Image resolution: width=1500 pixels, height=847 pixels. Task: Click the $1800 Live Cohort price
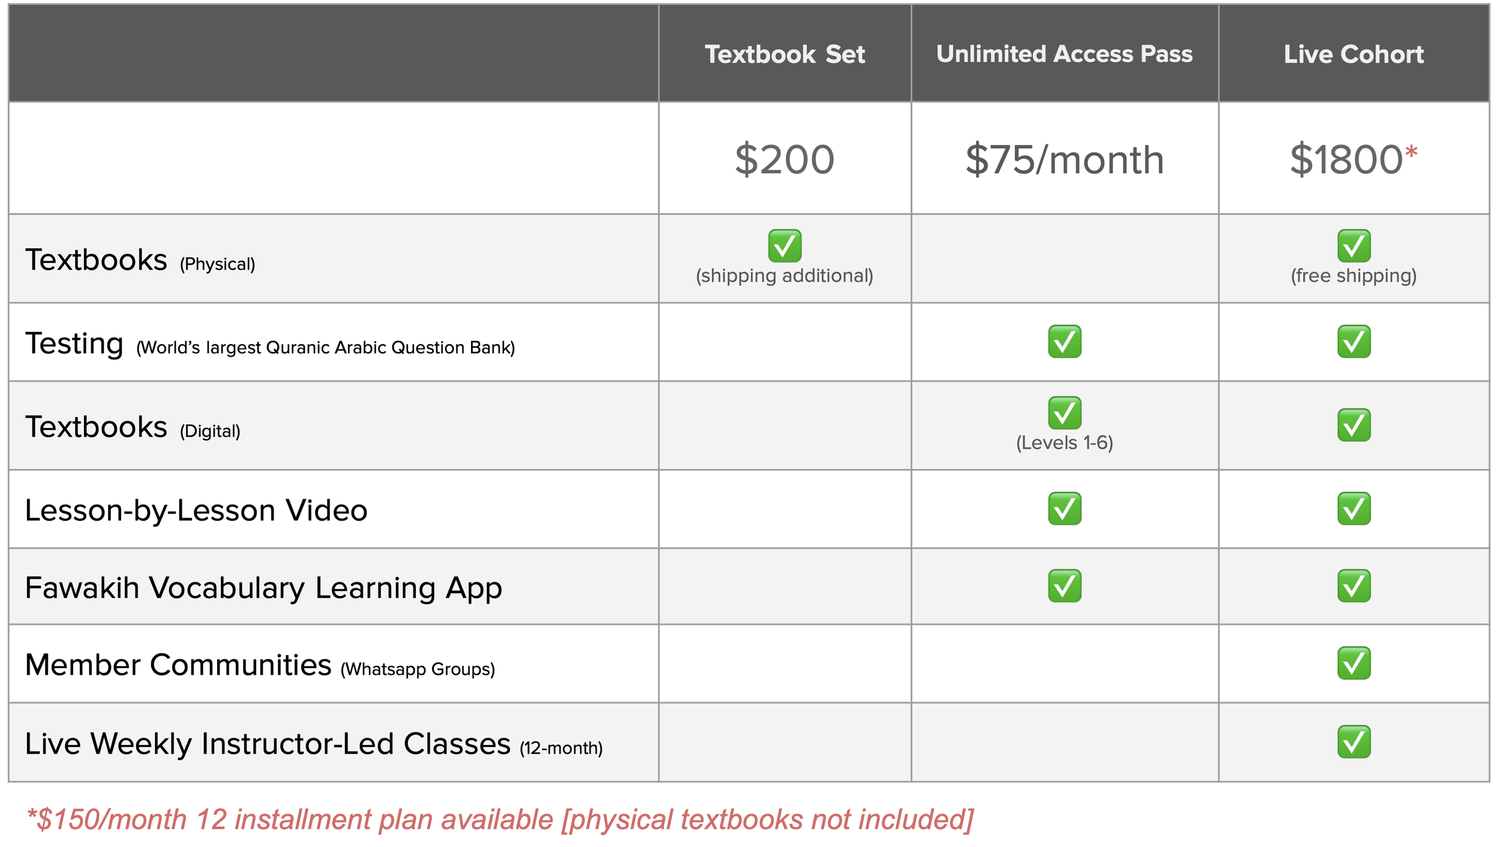(1346, 160)
